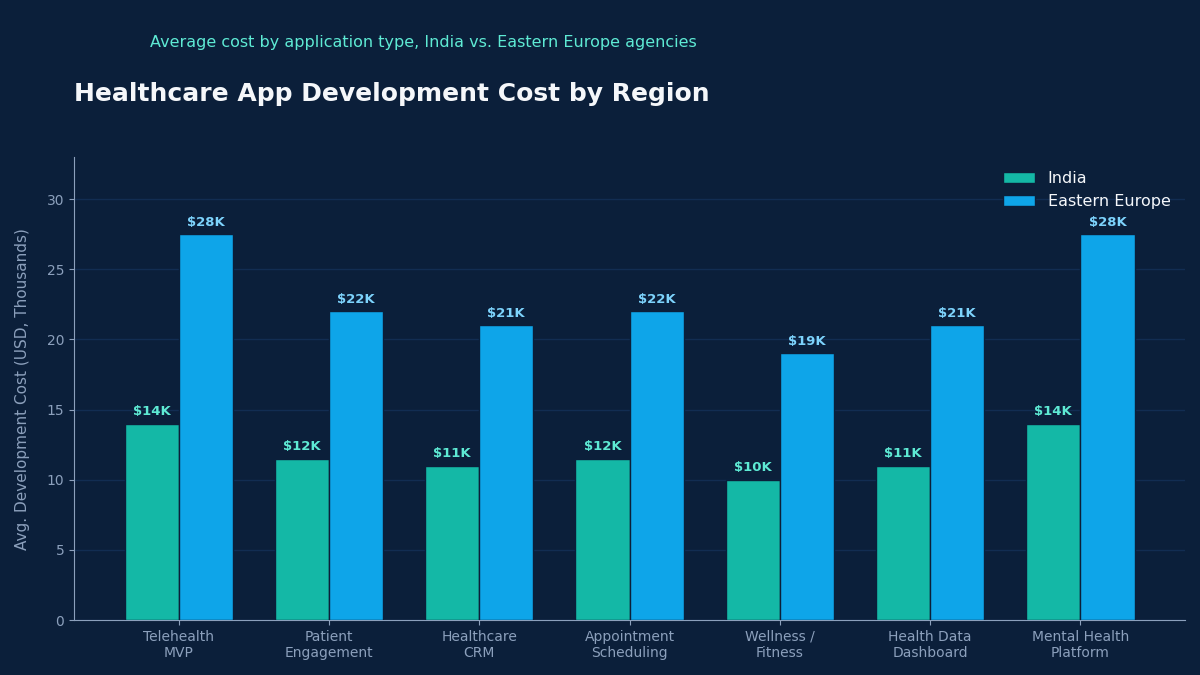The width and height of the screenshot is (1200, 675).
Task: Select the India legend label
Action: (1067, 178)
